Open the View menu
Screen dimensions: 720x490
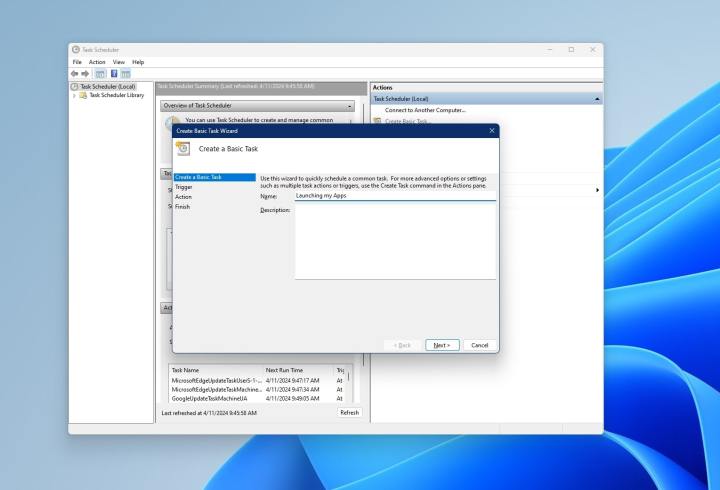118,62
